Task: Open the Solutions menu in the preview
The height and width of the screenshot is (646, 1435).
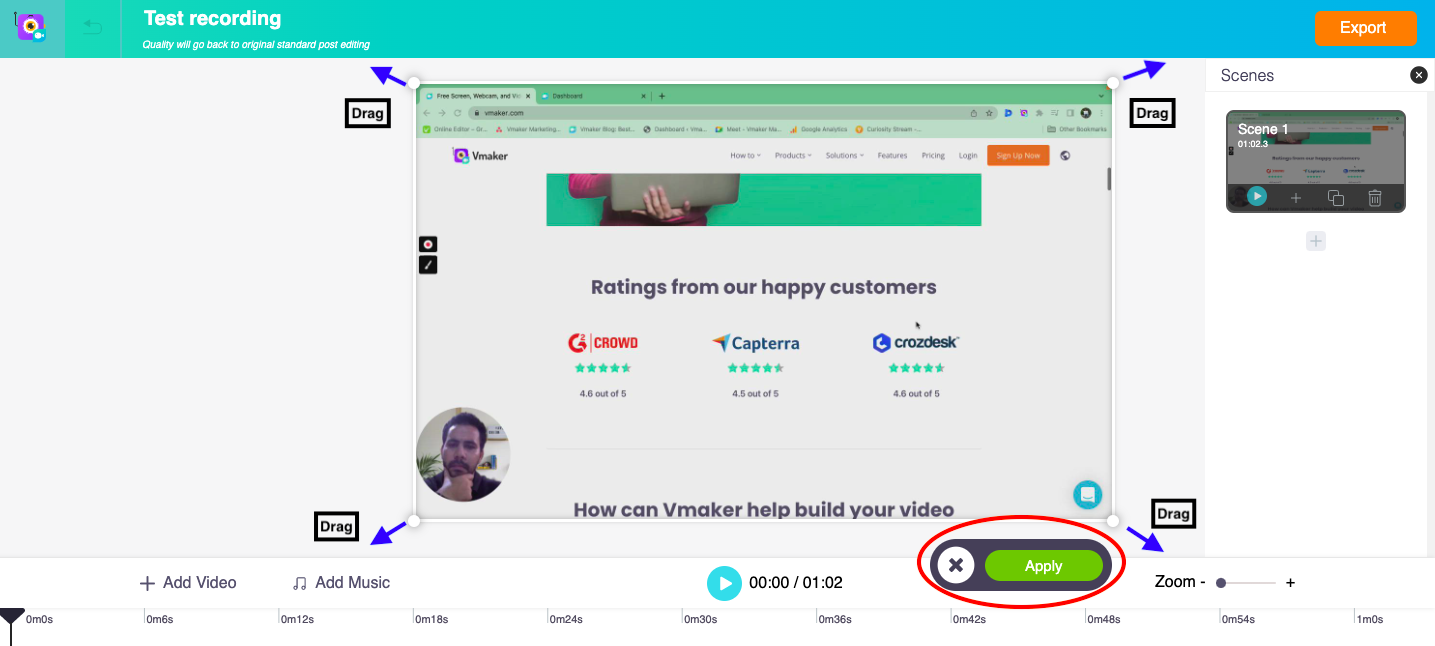Action: coord(845,155)
